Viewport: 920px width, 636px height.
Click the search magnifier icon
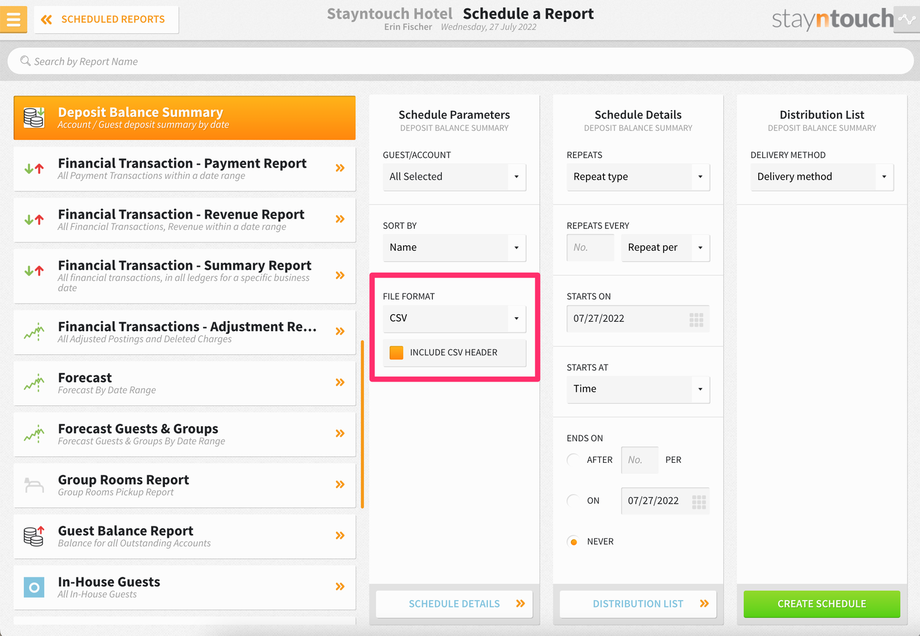coord(25,61)
